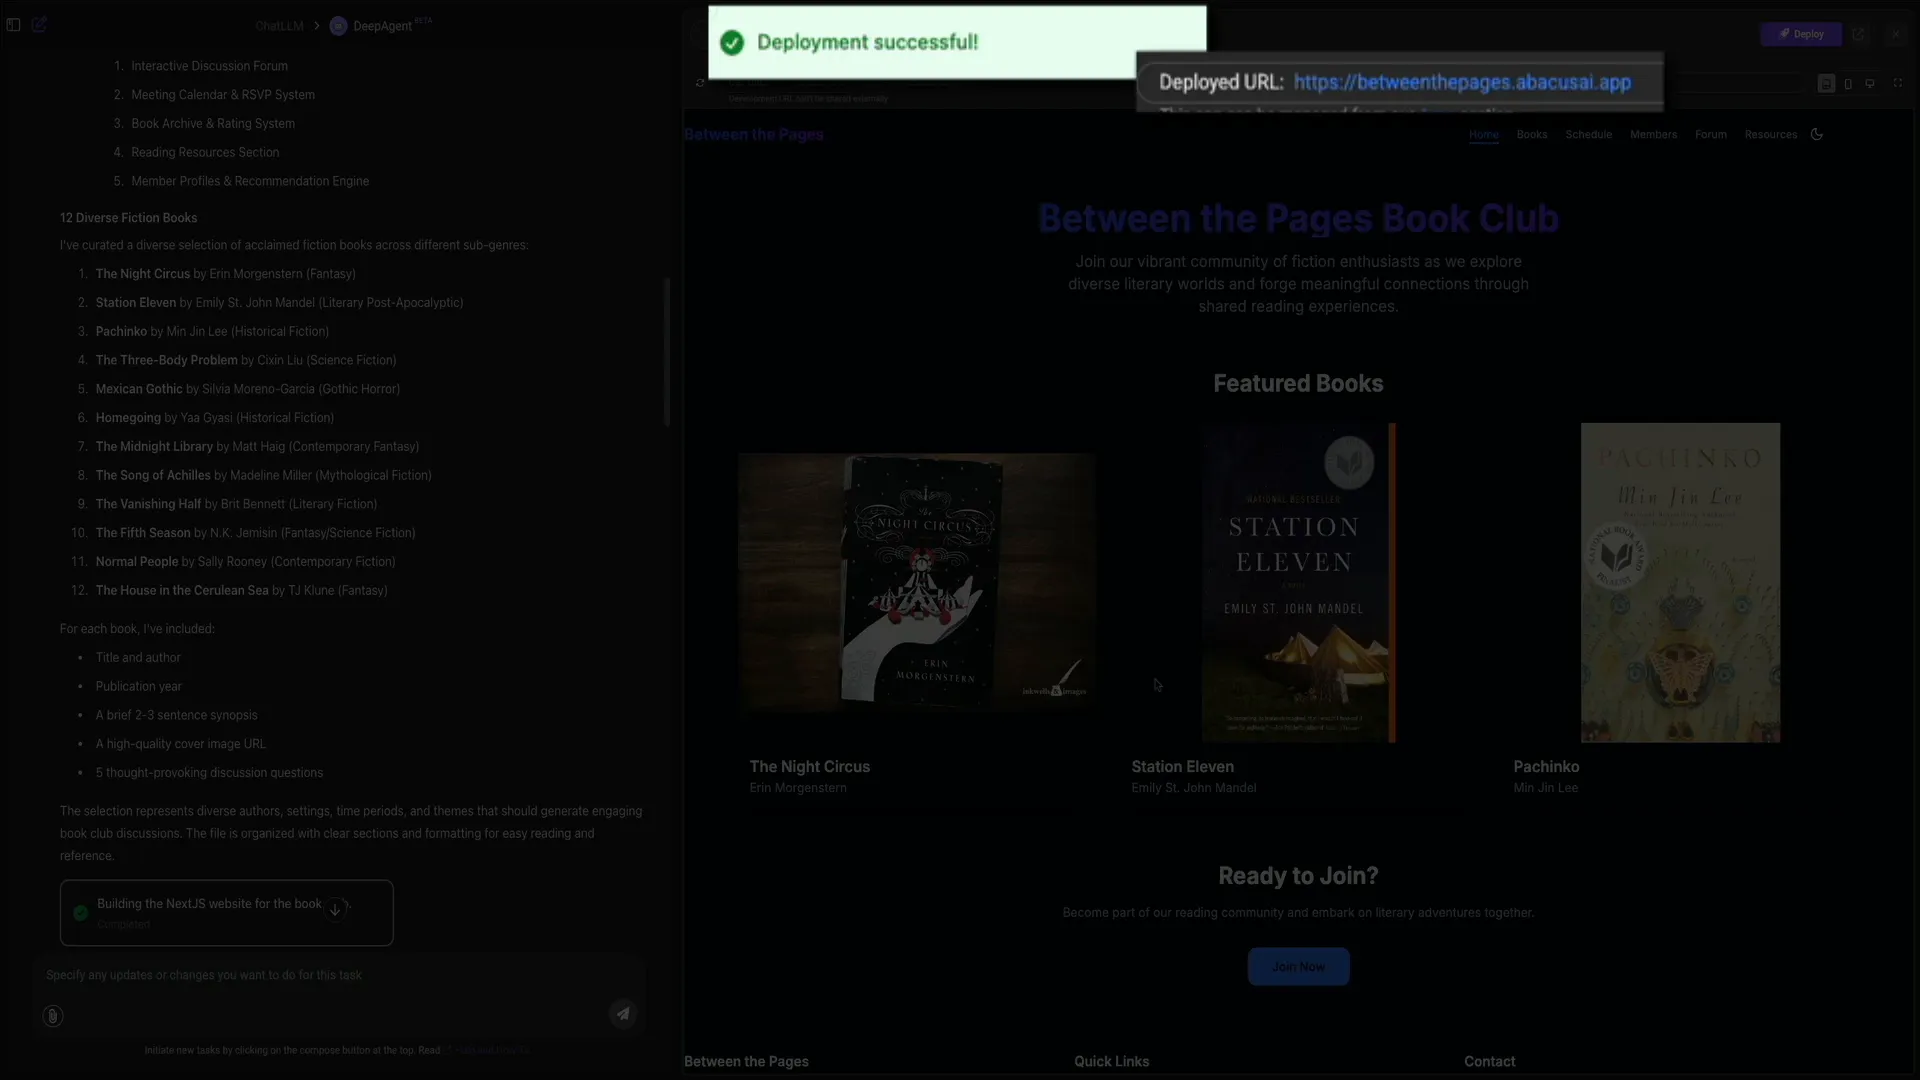Open preview in new window icon
Screen dimensions: 1920x1080
coord(1858,34)
